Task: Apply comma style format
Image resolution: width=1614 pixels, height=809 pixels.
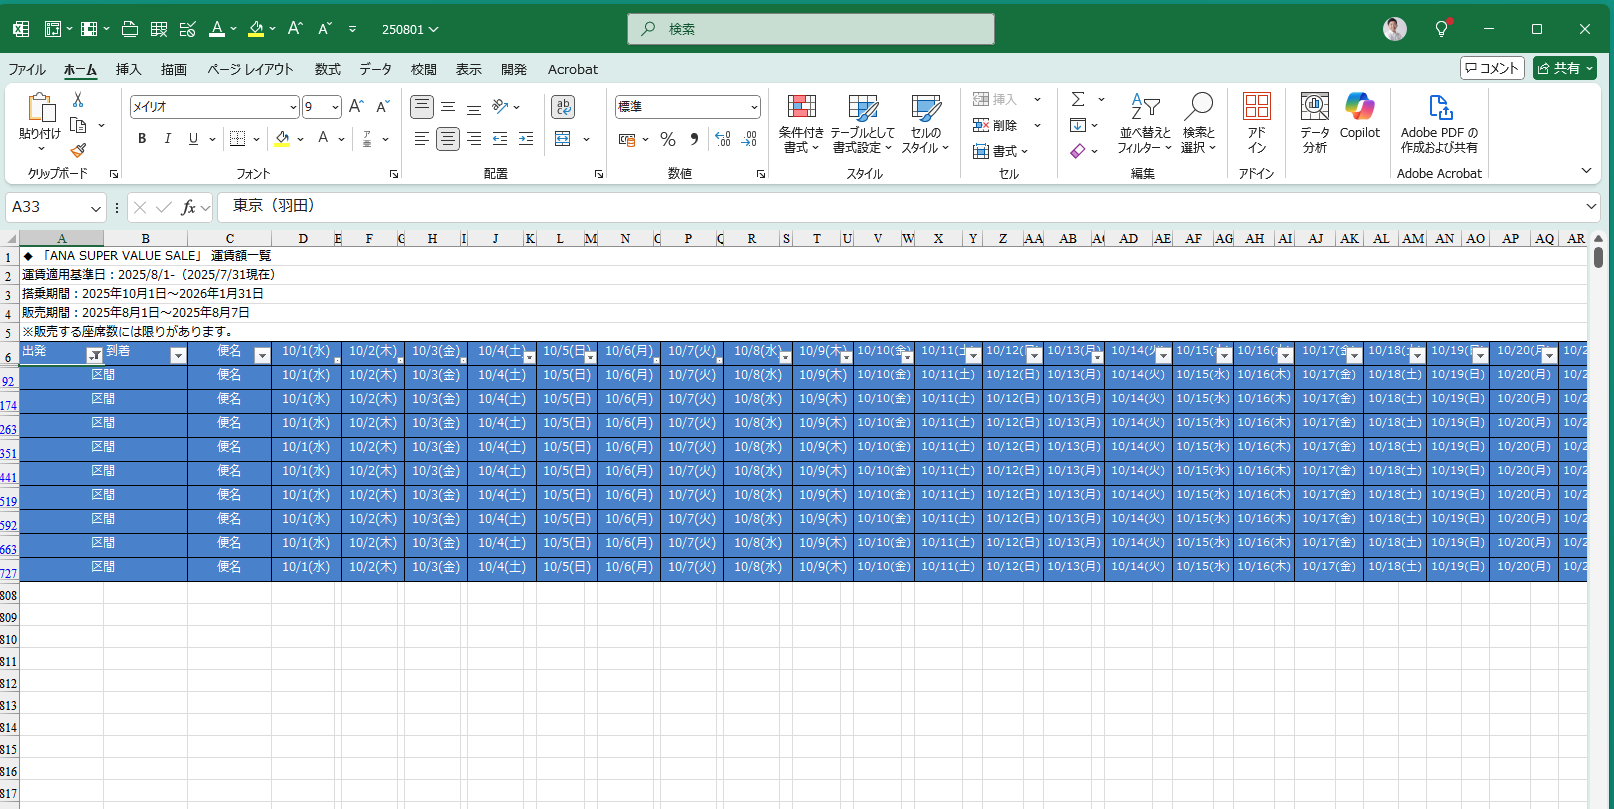Action: tap(694, 139)
